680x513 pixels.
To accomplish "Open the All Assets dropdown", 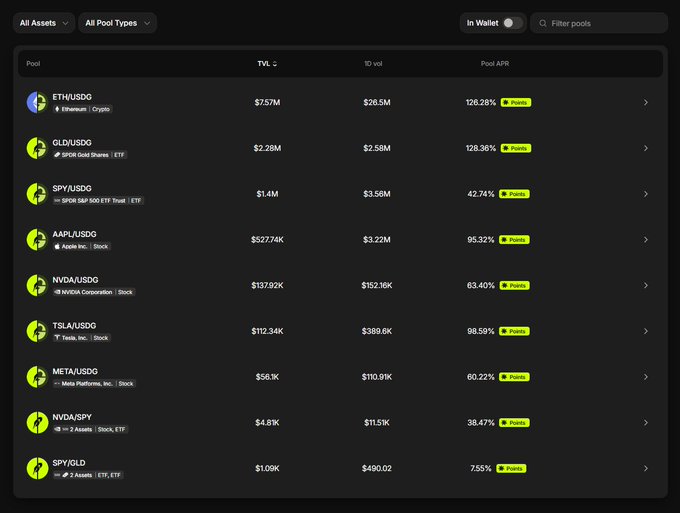I will click(x=44, y=23).
